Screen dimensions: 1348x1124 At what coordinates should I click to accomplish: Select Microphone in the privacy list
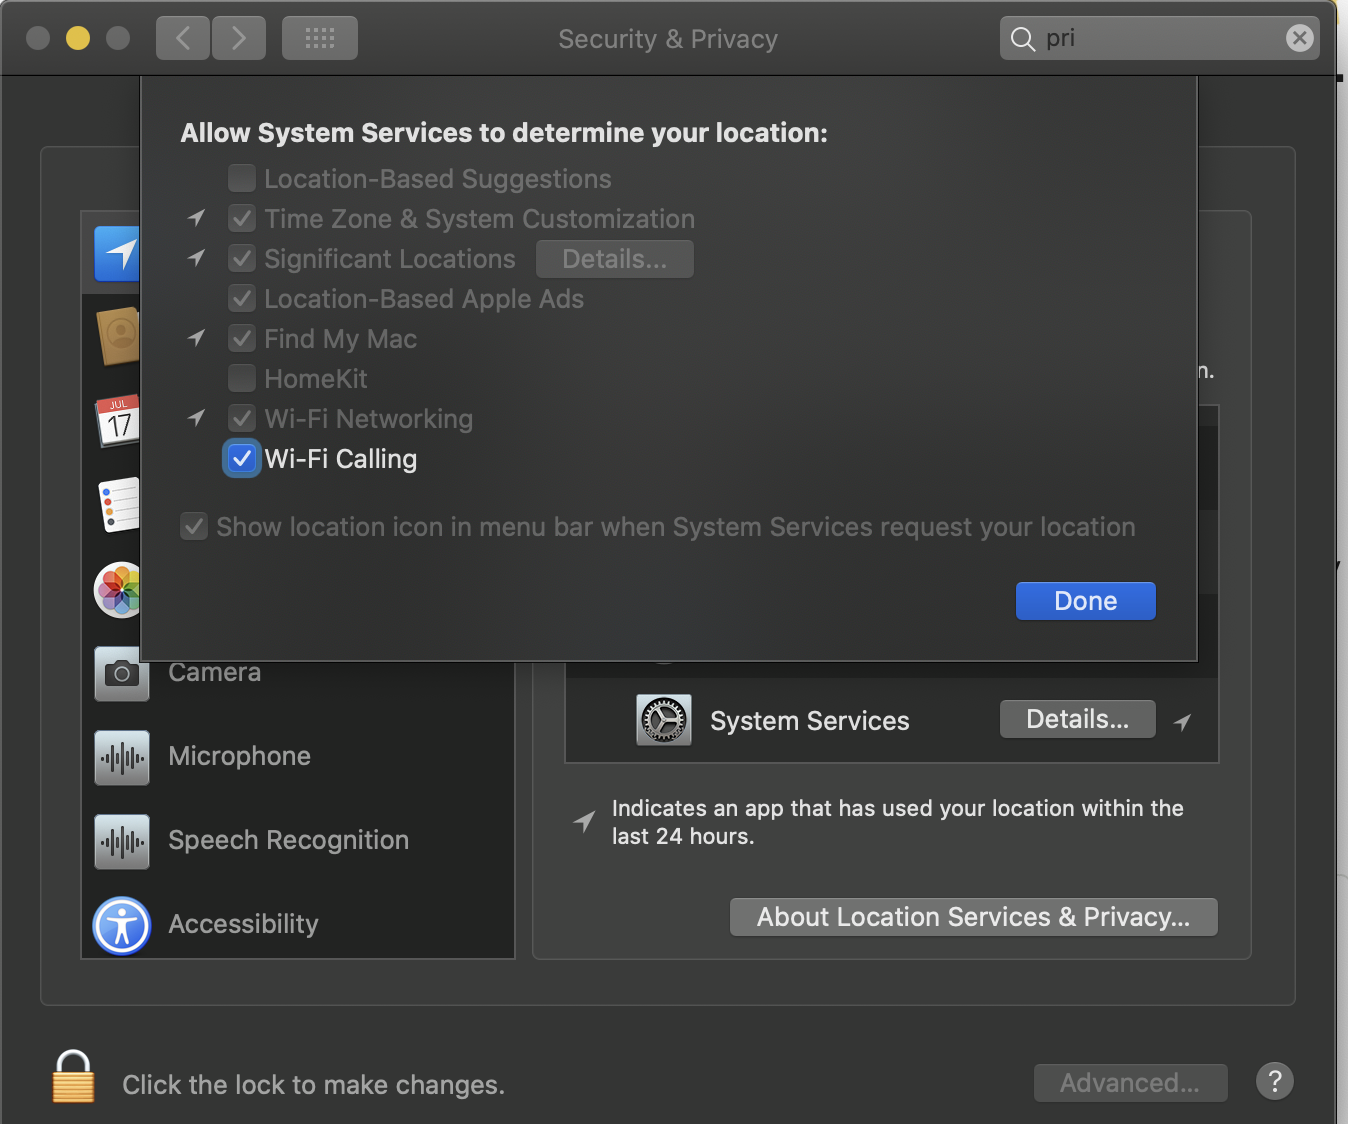point(298,757)
